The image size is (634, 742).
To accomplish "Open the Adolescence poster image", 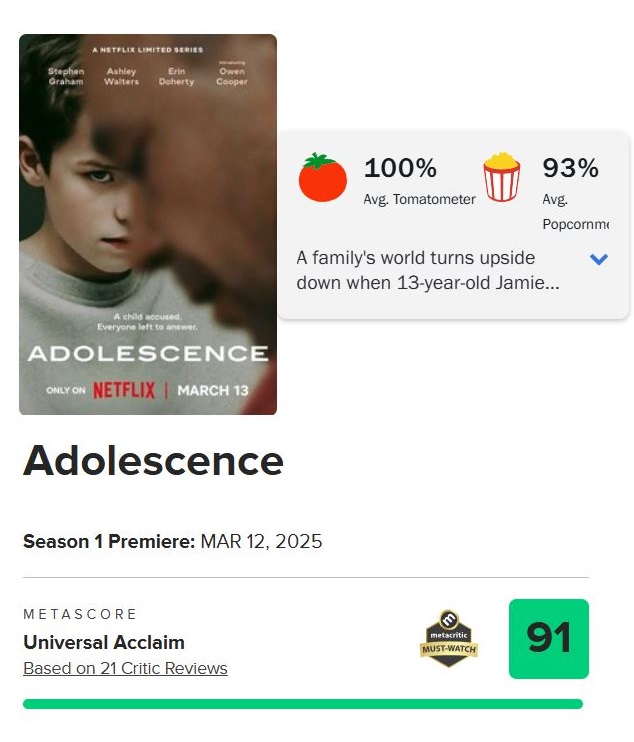I will click(x=148, y=224).
